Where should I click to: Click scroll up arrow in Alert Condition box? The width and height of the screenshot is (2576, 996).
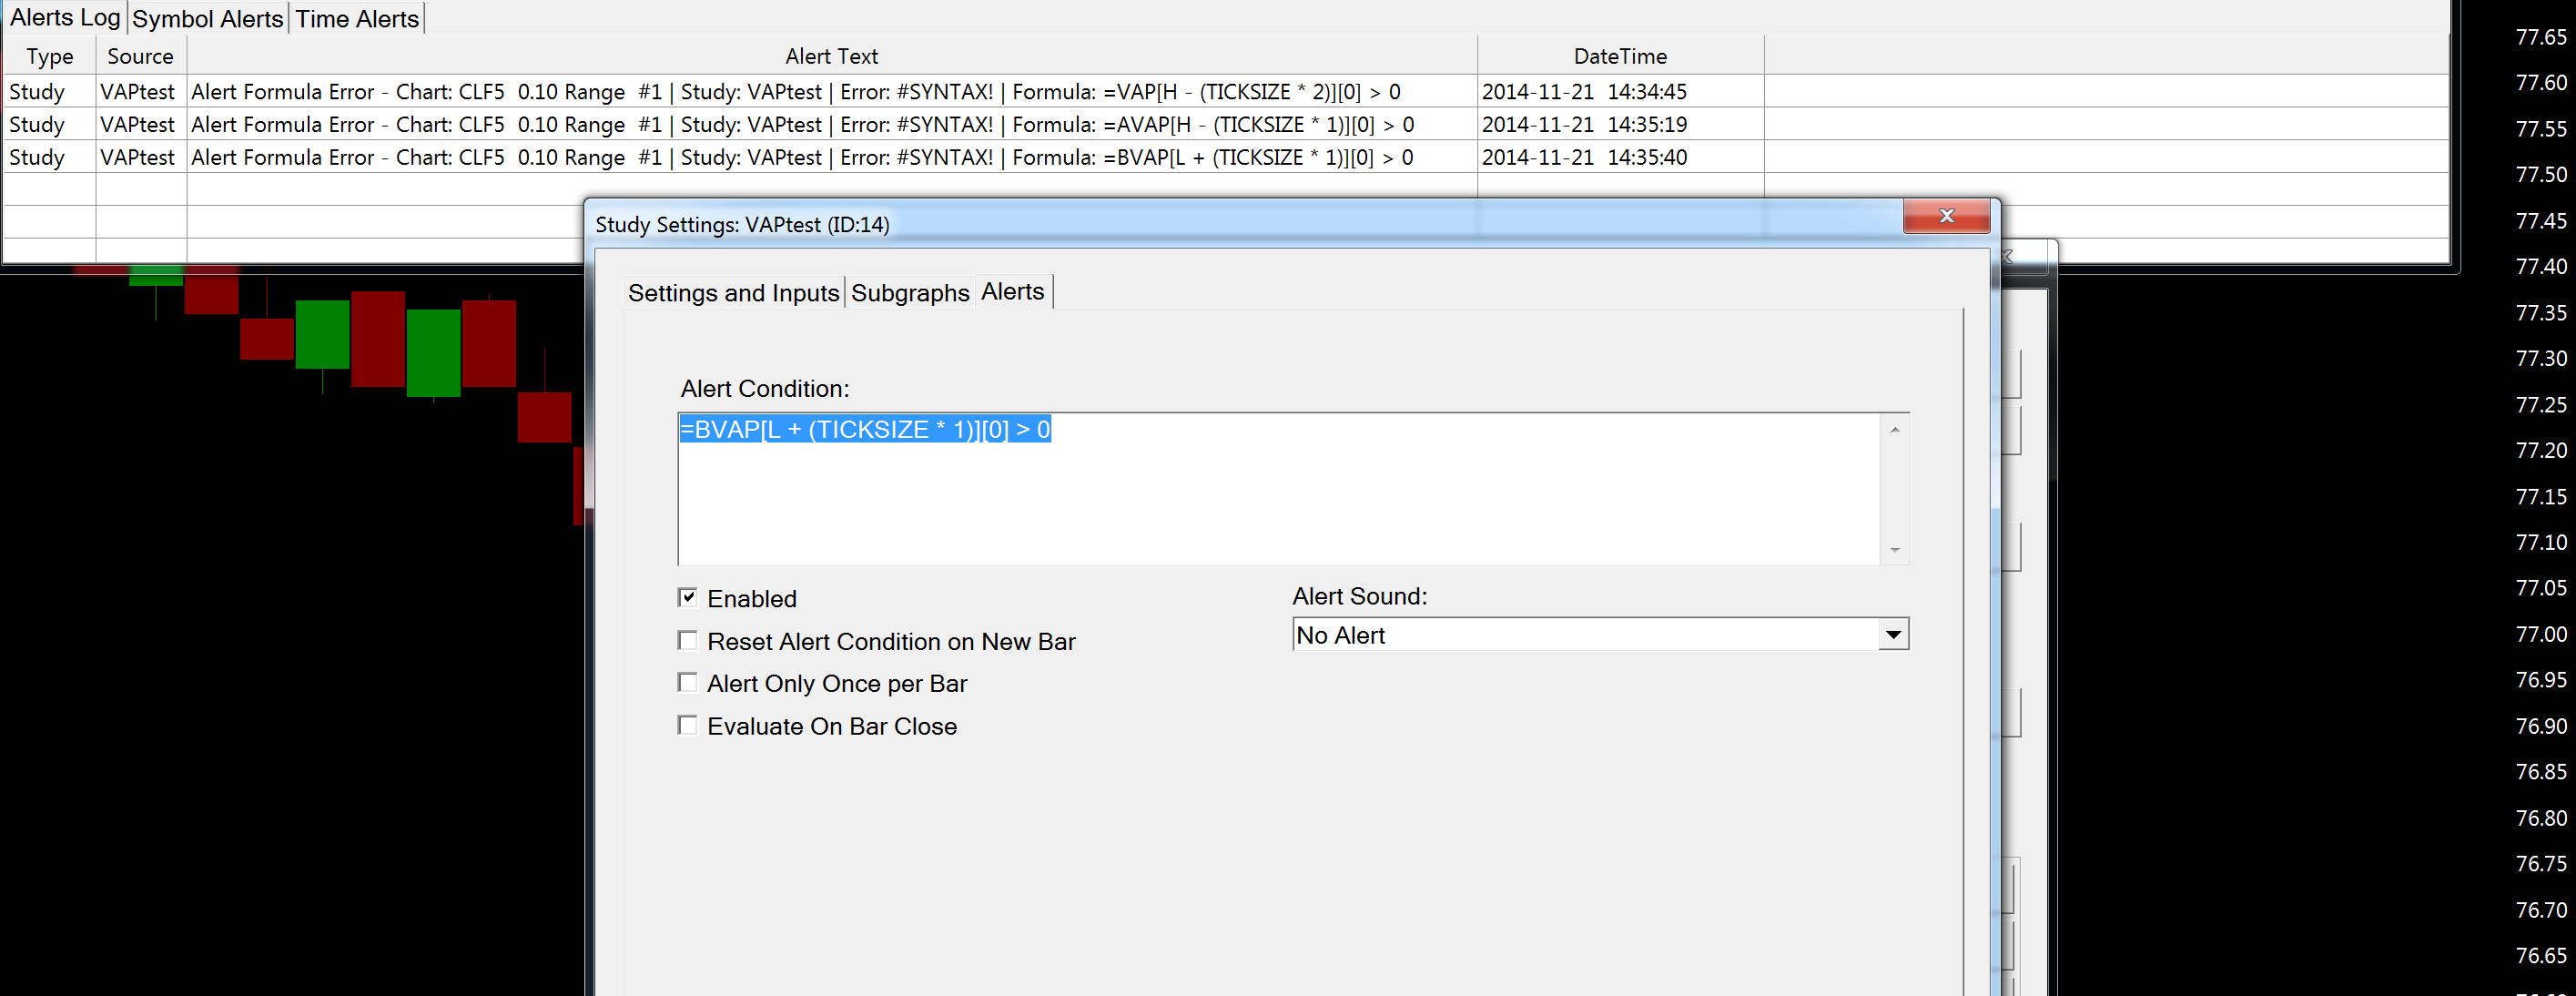[1894, 430]
